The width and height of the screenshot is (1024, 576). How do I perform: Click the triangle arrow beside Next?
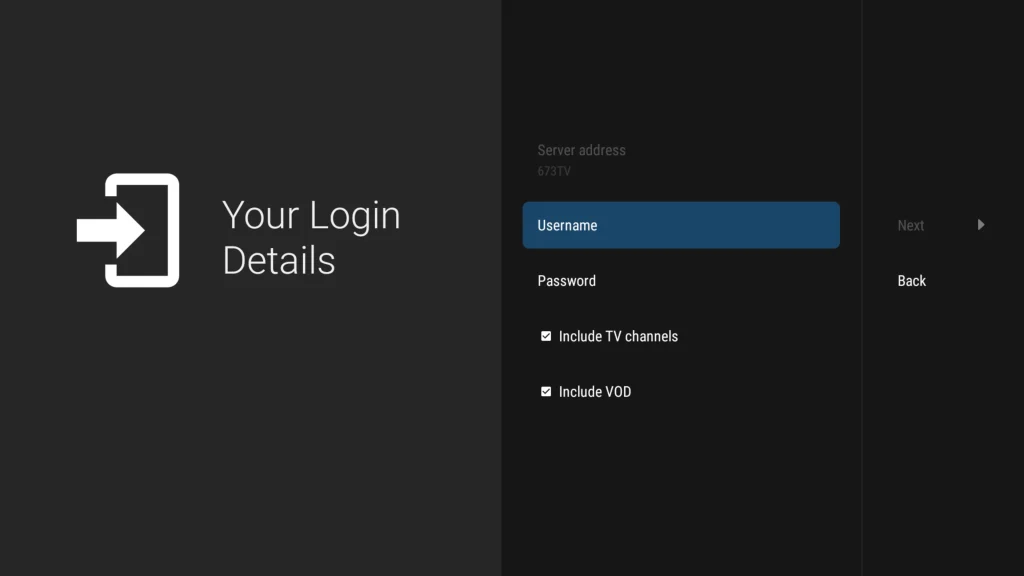click(x=981, y=225)
